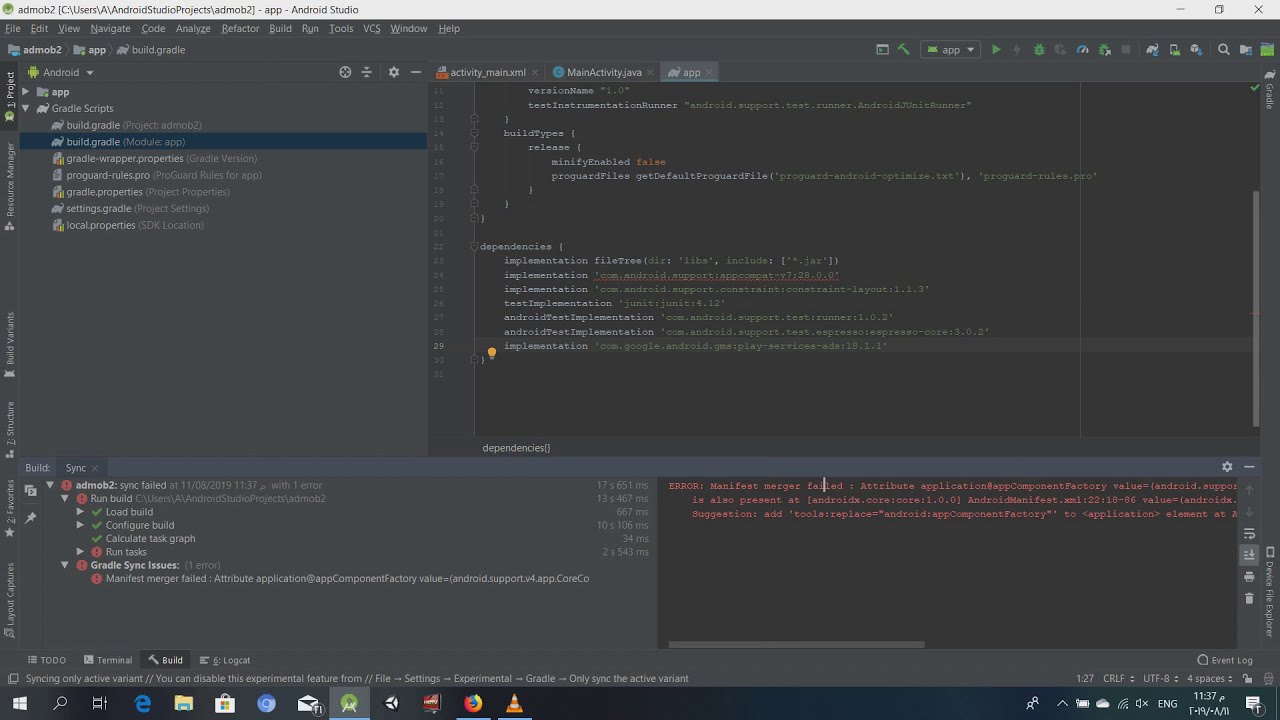
Task: Click the Apply Changes lightning icon
Action: (x=1017, y=50)
